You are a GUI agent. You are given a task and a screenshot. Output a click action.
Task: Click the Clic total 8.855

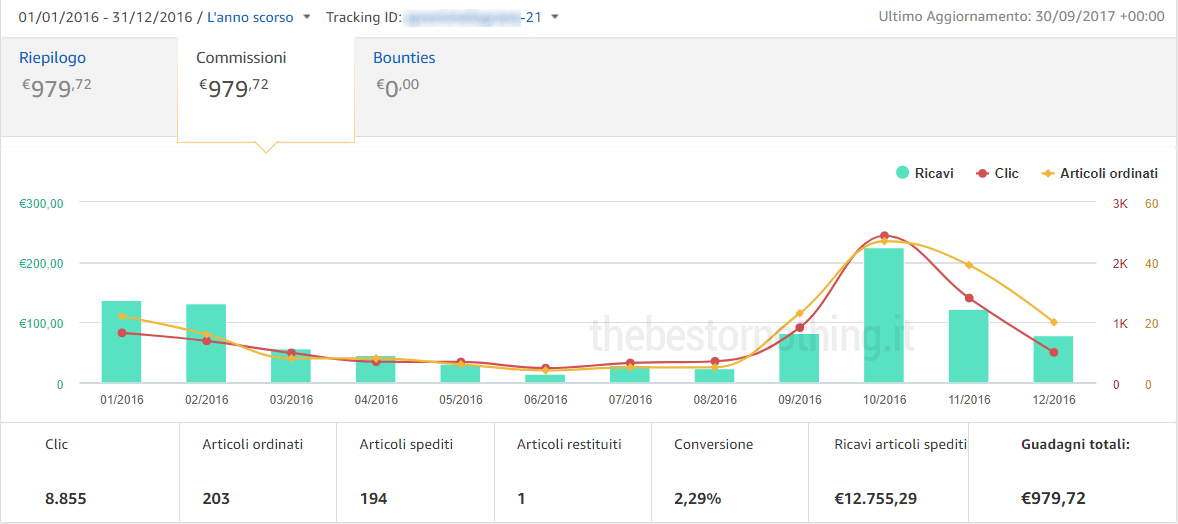click(66, 498)
